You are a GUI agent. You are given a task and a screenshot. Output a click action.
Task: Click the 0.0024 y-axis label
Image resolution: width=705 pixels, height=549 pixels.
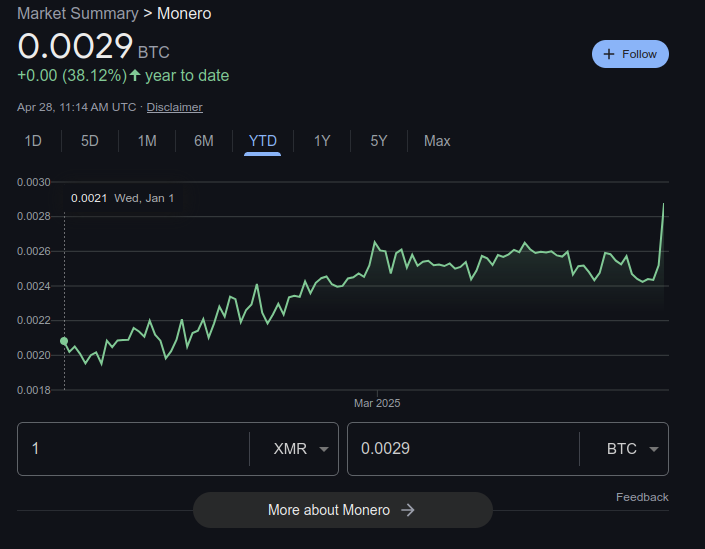coord(34,286)
